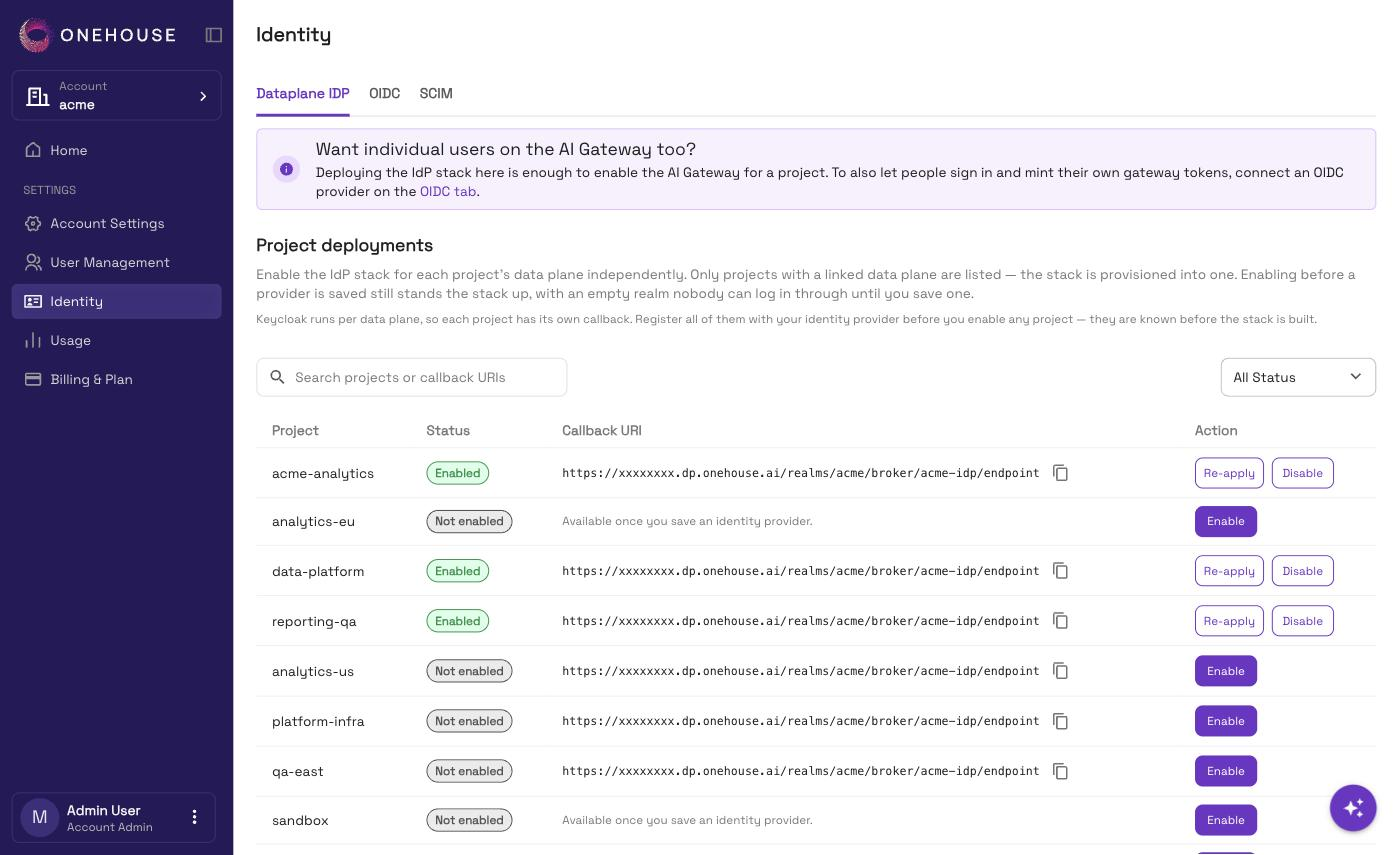Select Identity in sidebar
1400x855 pixels.
pos(116,301)
